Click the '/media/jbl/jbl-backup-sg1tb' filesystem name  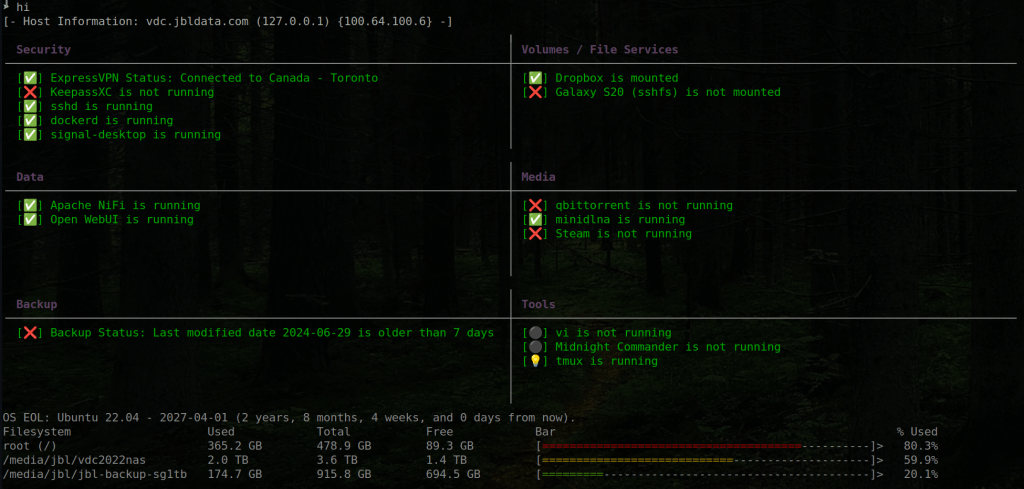(x=95, y=475)
